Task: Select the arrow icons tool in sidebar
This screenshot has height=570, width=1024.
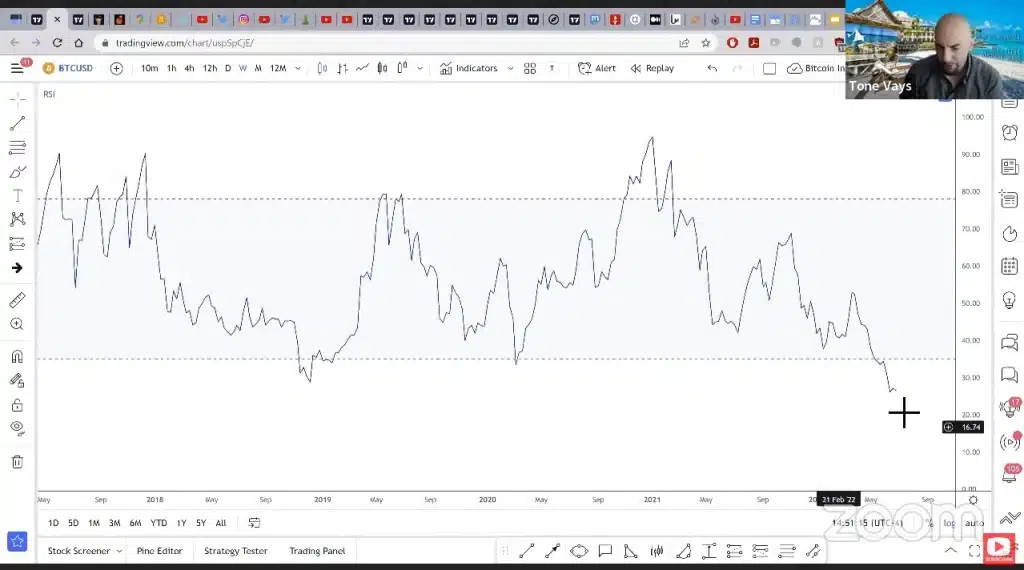Action: pos(18,268)
